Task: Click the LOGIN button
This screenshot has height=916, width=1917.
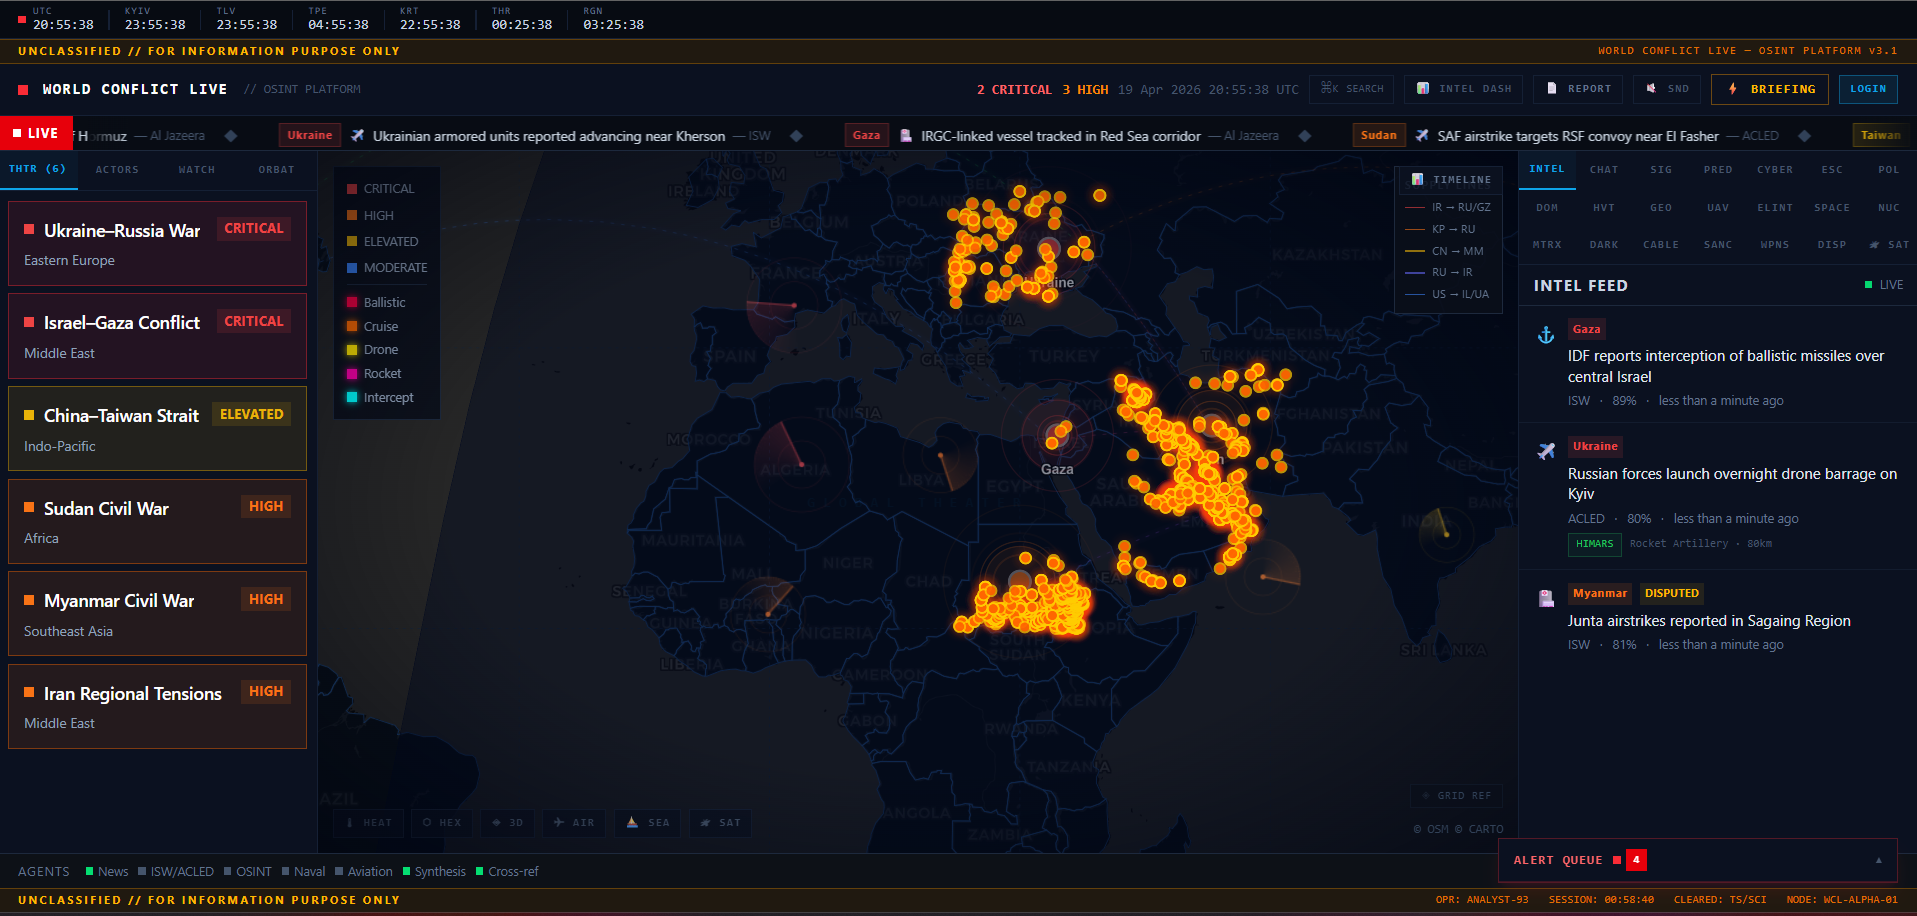Action: click(1867, 89)
